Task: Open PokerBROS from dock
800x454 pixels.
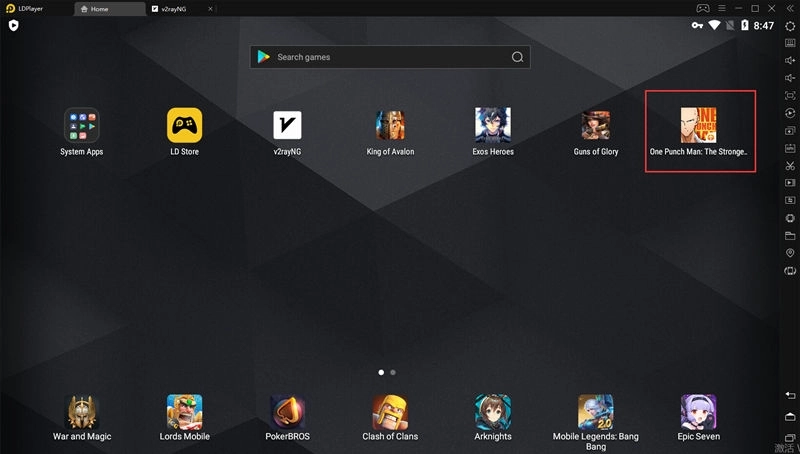Action: [x=287, y=412]
